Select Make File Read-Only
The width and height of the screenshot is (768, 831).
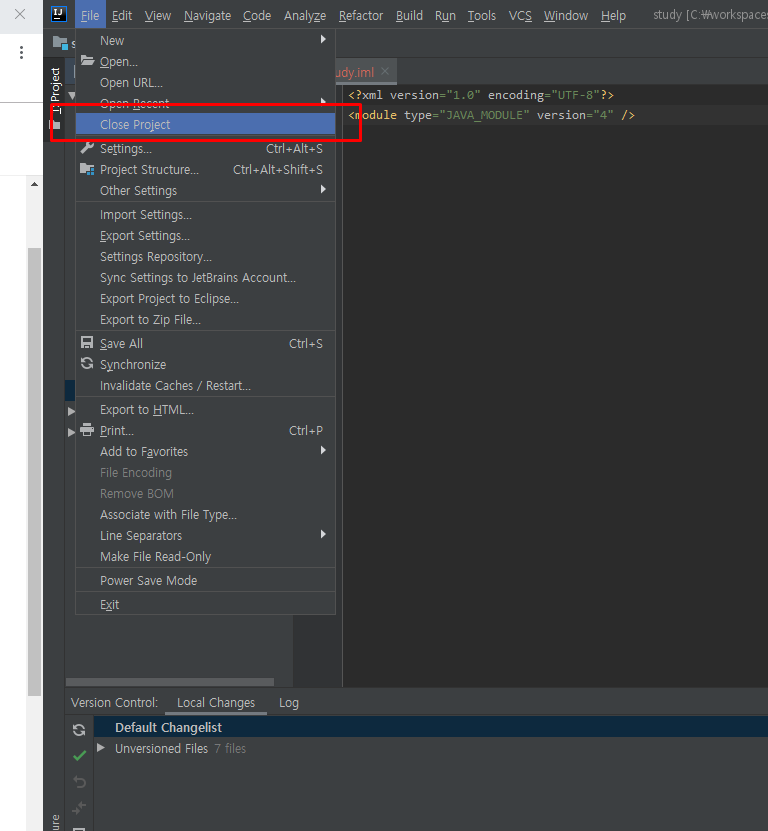pos(206,556)
